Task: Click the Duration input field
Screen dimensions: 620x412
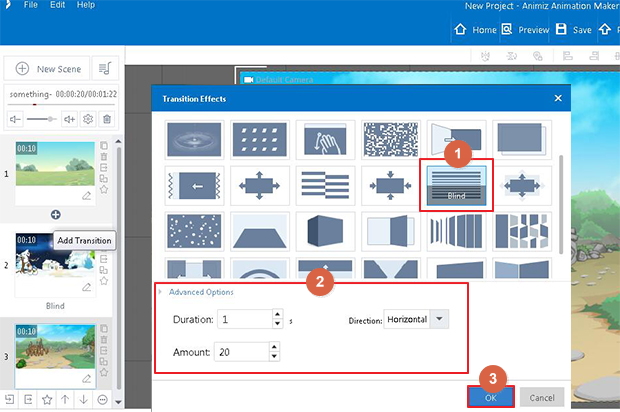Action: click(245, 319)
